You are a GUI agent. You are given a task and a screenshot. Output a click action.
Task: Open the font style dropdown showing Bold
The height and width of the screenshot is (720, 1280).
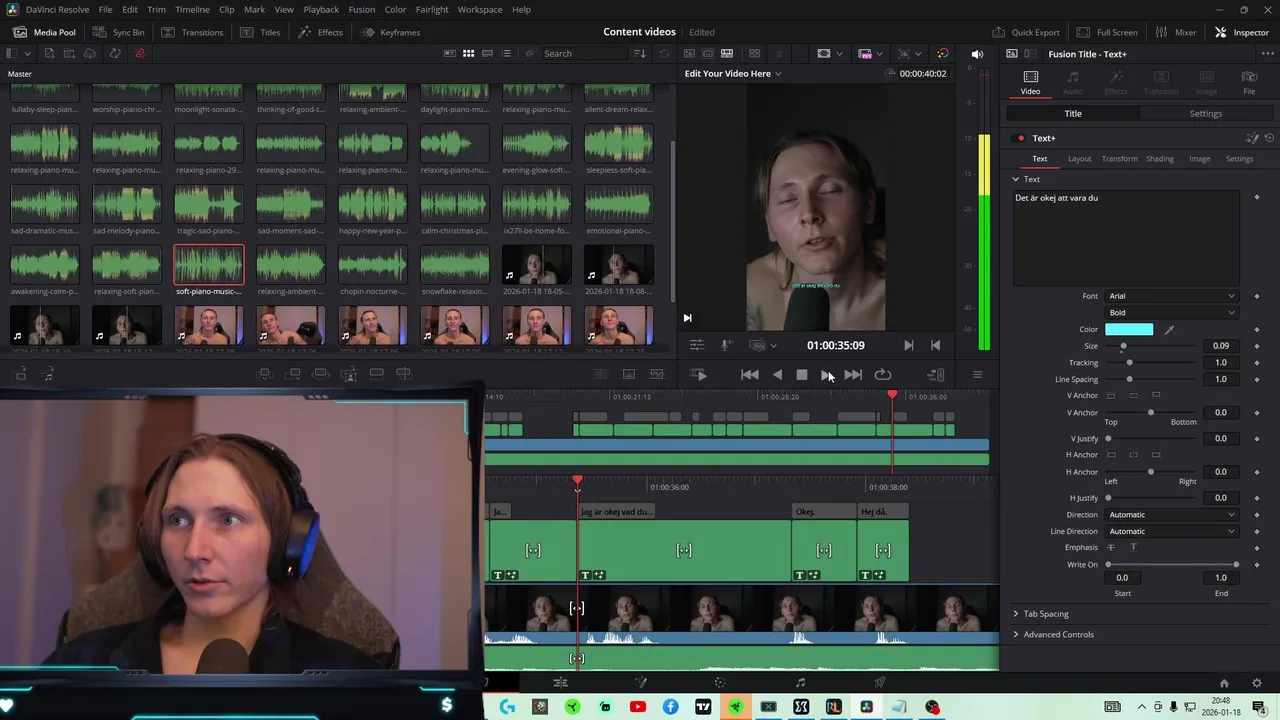pos(1171,312)
